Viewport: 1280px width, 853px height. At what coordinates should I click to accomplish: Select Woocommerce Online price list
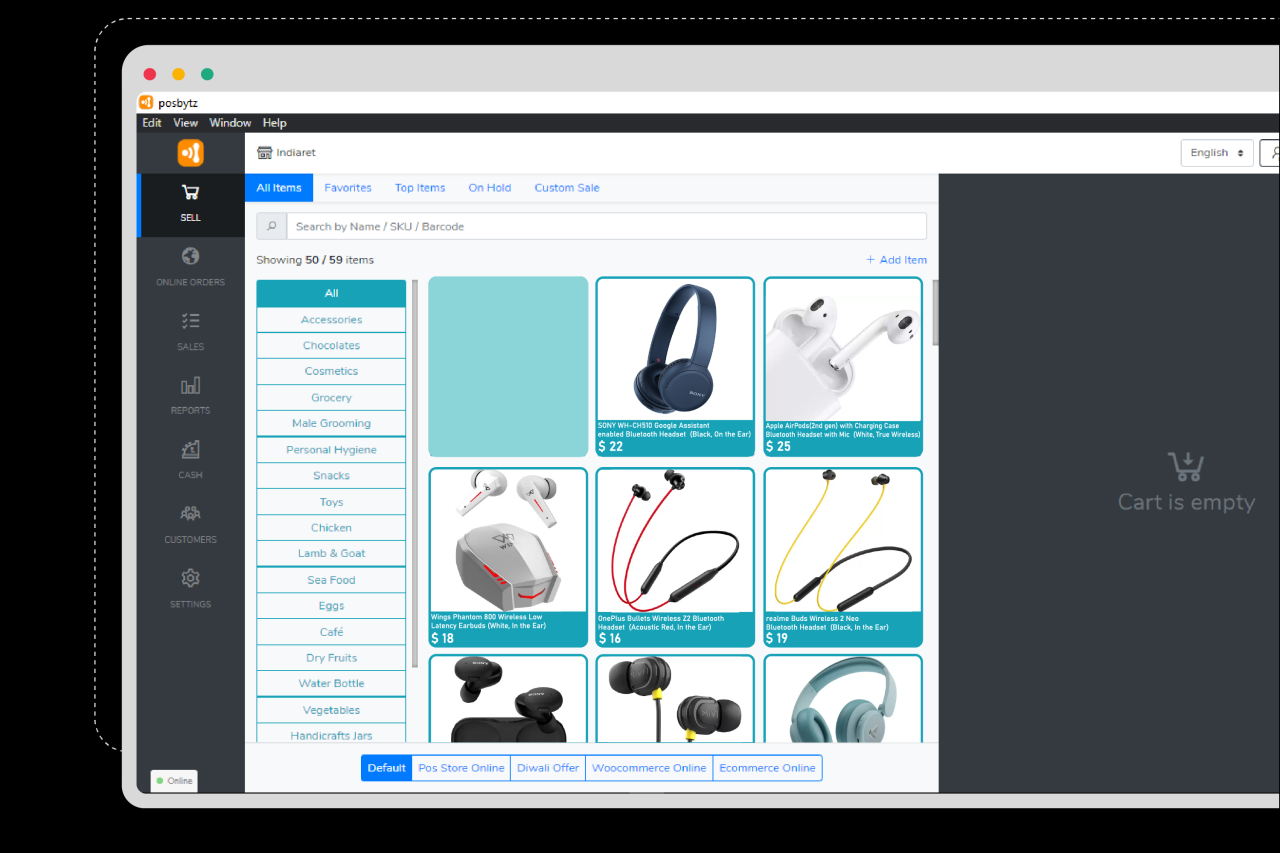click(649, 768)
